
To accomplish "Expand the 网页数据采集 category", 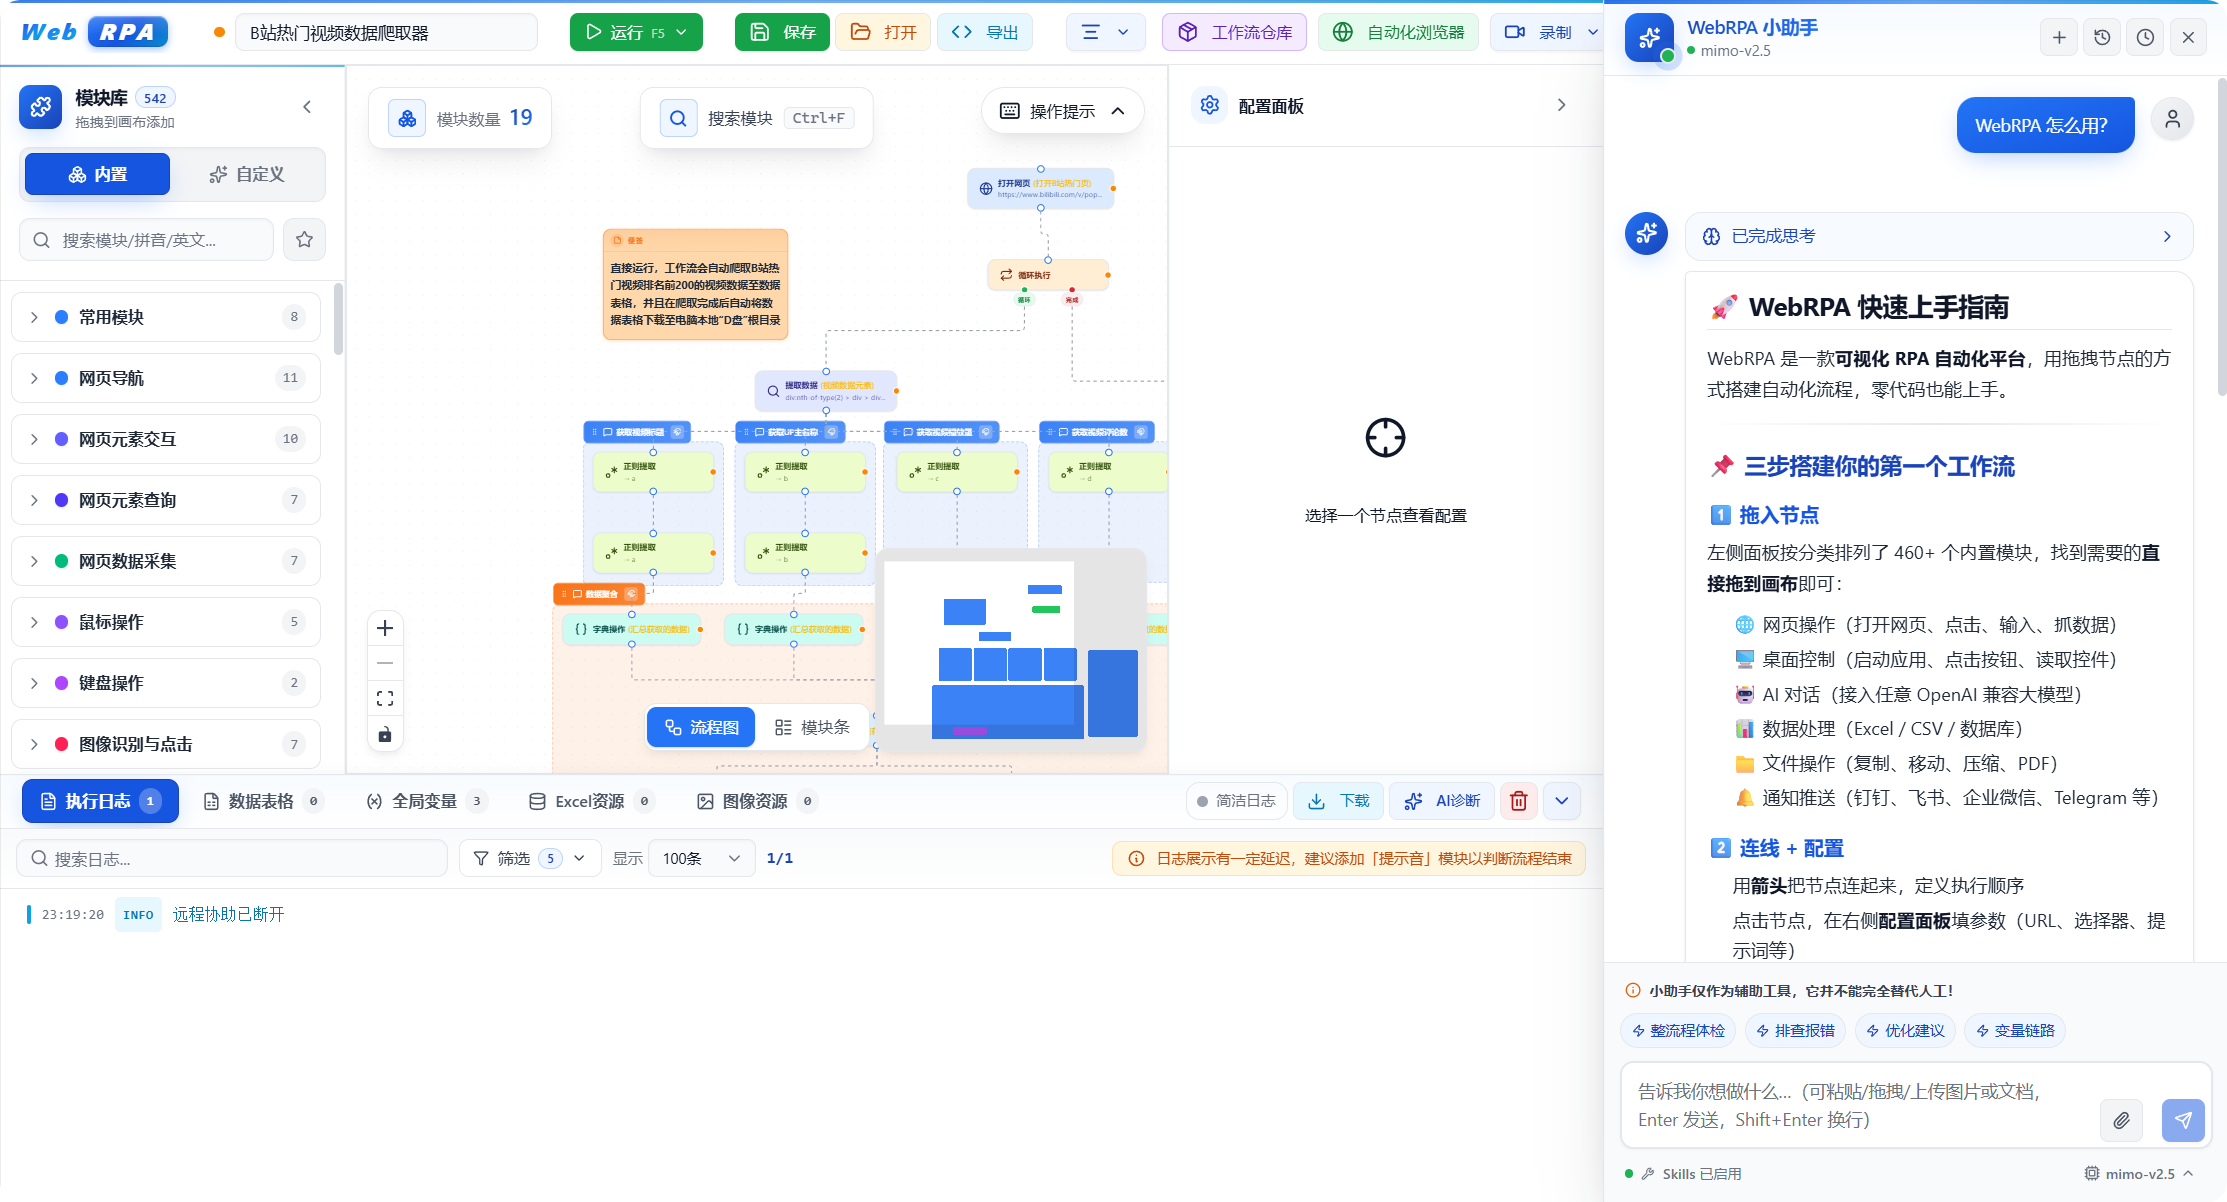I will pos(166,561).
